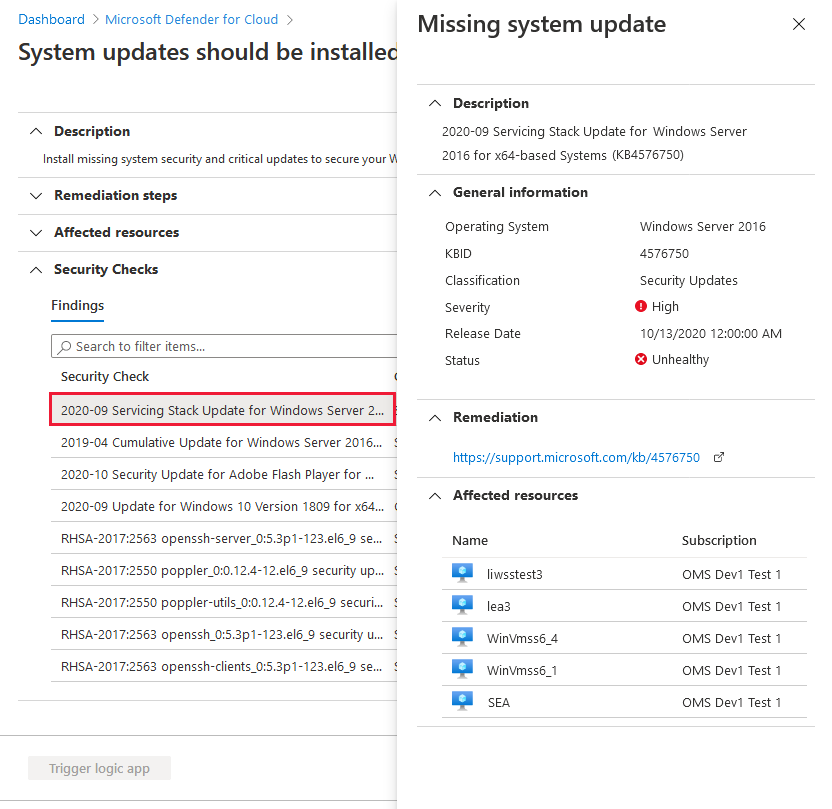This screenshot has height=809, width=832.
Task: Click the VM icon for WinVmss6_4
Action: [462, 637]
